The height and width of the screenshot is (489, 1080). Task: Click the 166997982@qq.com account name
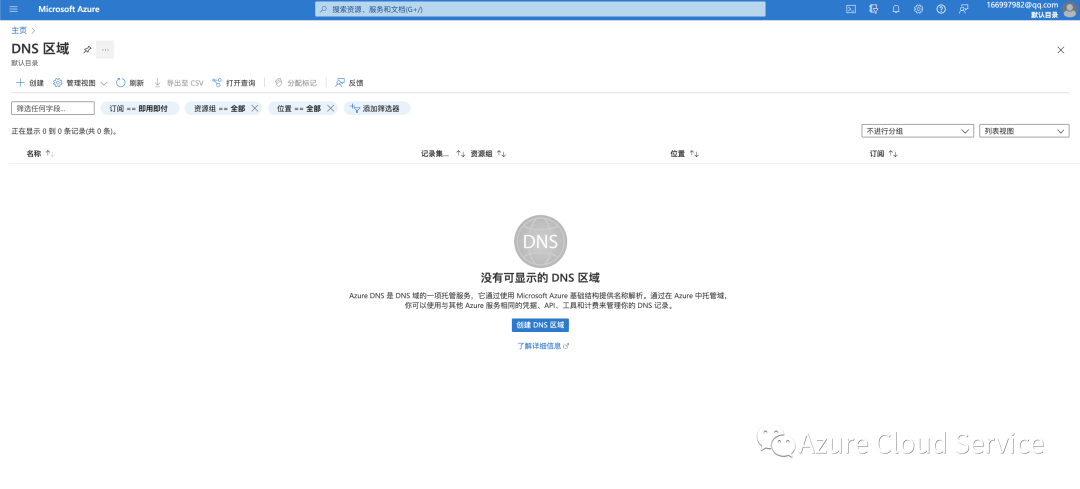[x=1021, y=5]
